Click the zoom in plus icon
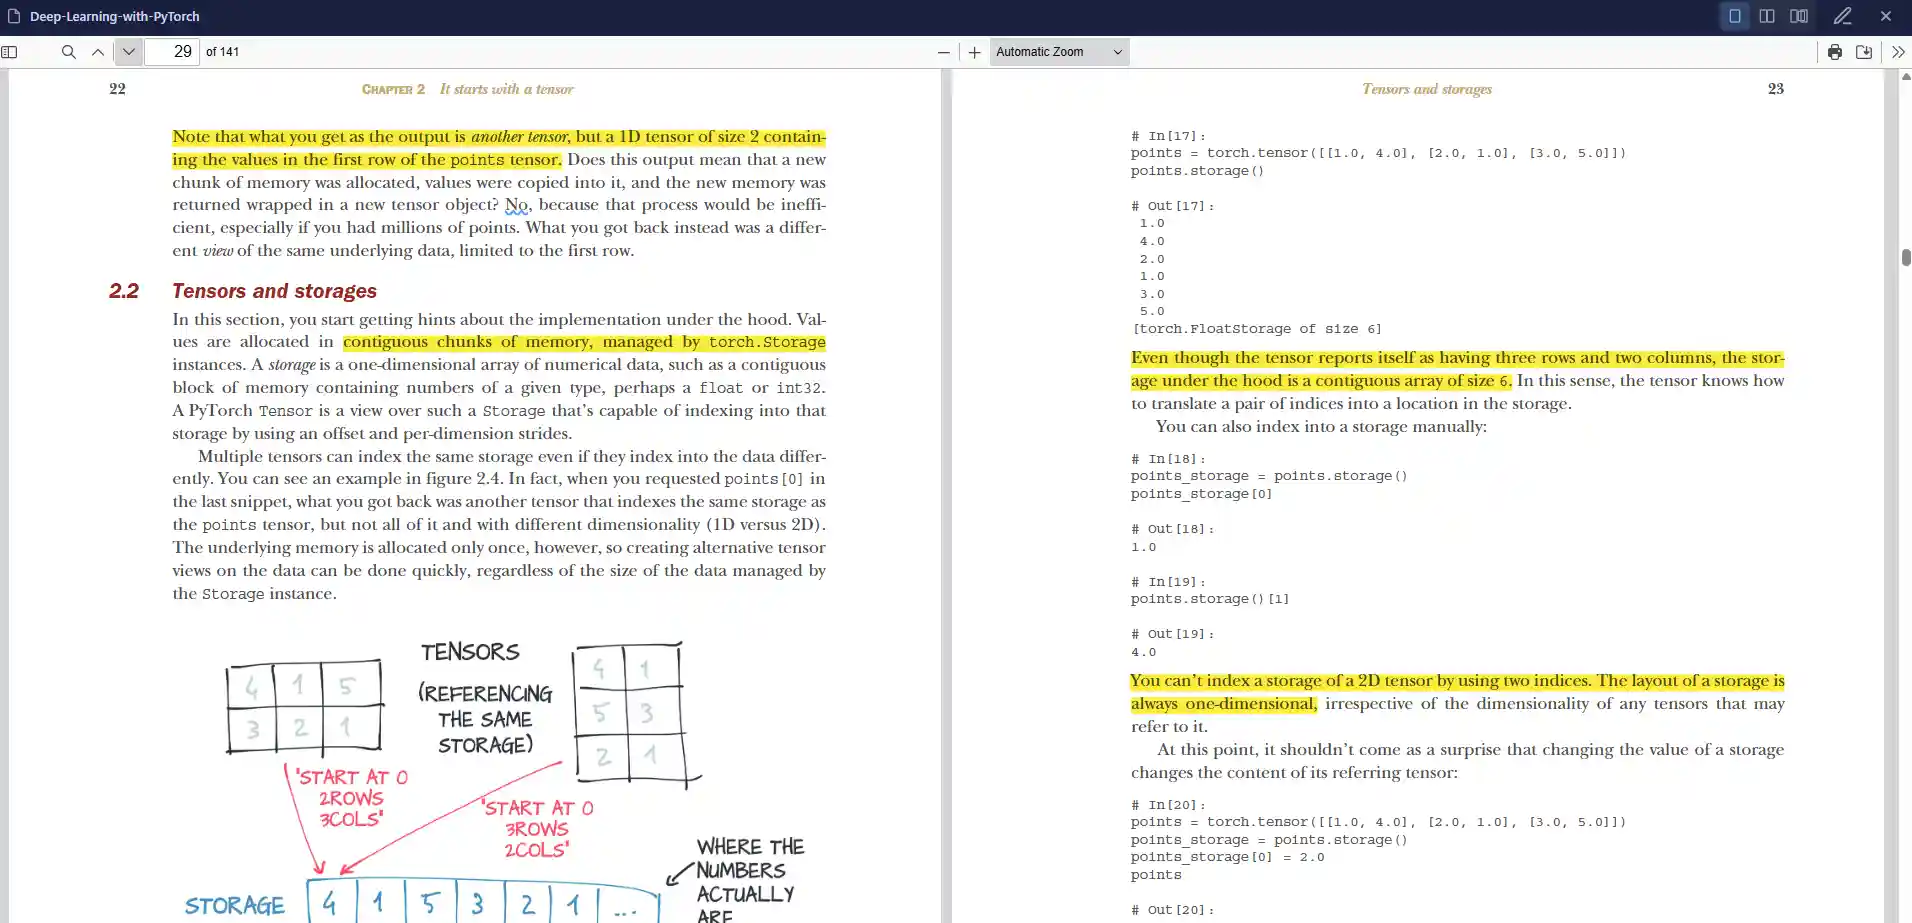The image size is (1912, 923). point(975,52)
